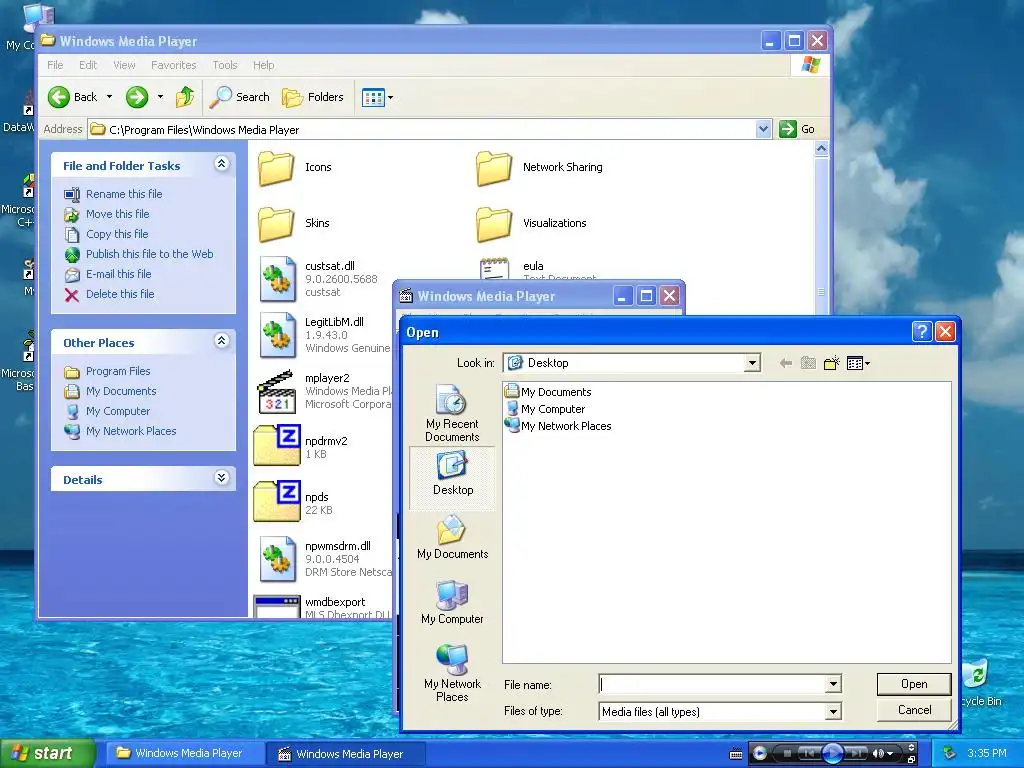Open the View menu in Explorer
Viewport: 1024px width, 768px height.
pos(124,65)
